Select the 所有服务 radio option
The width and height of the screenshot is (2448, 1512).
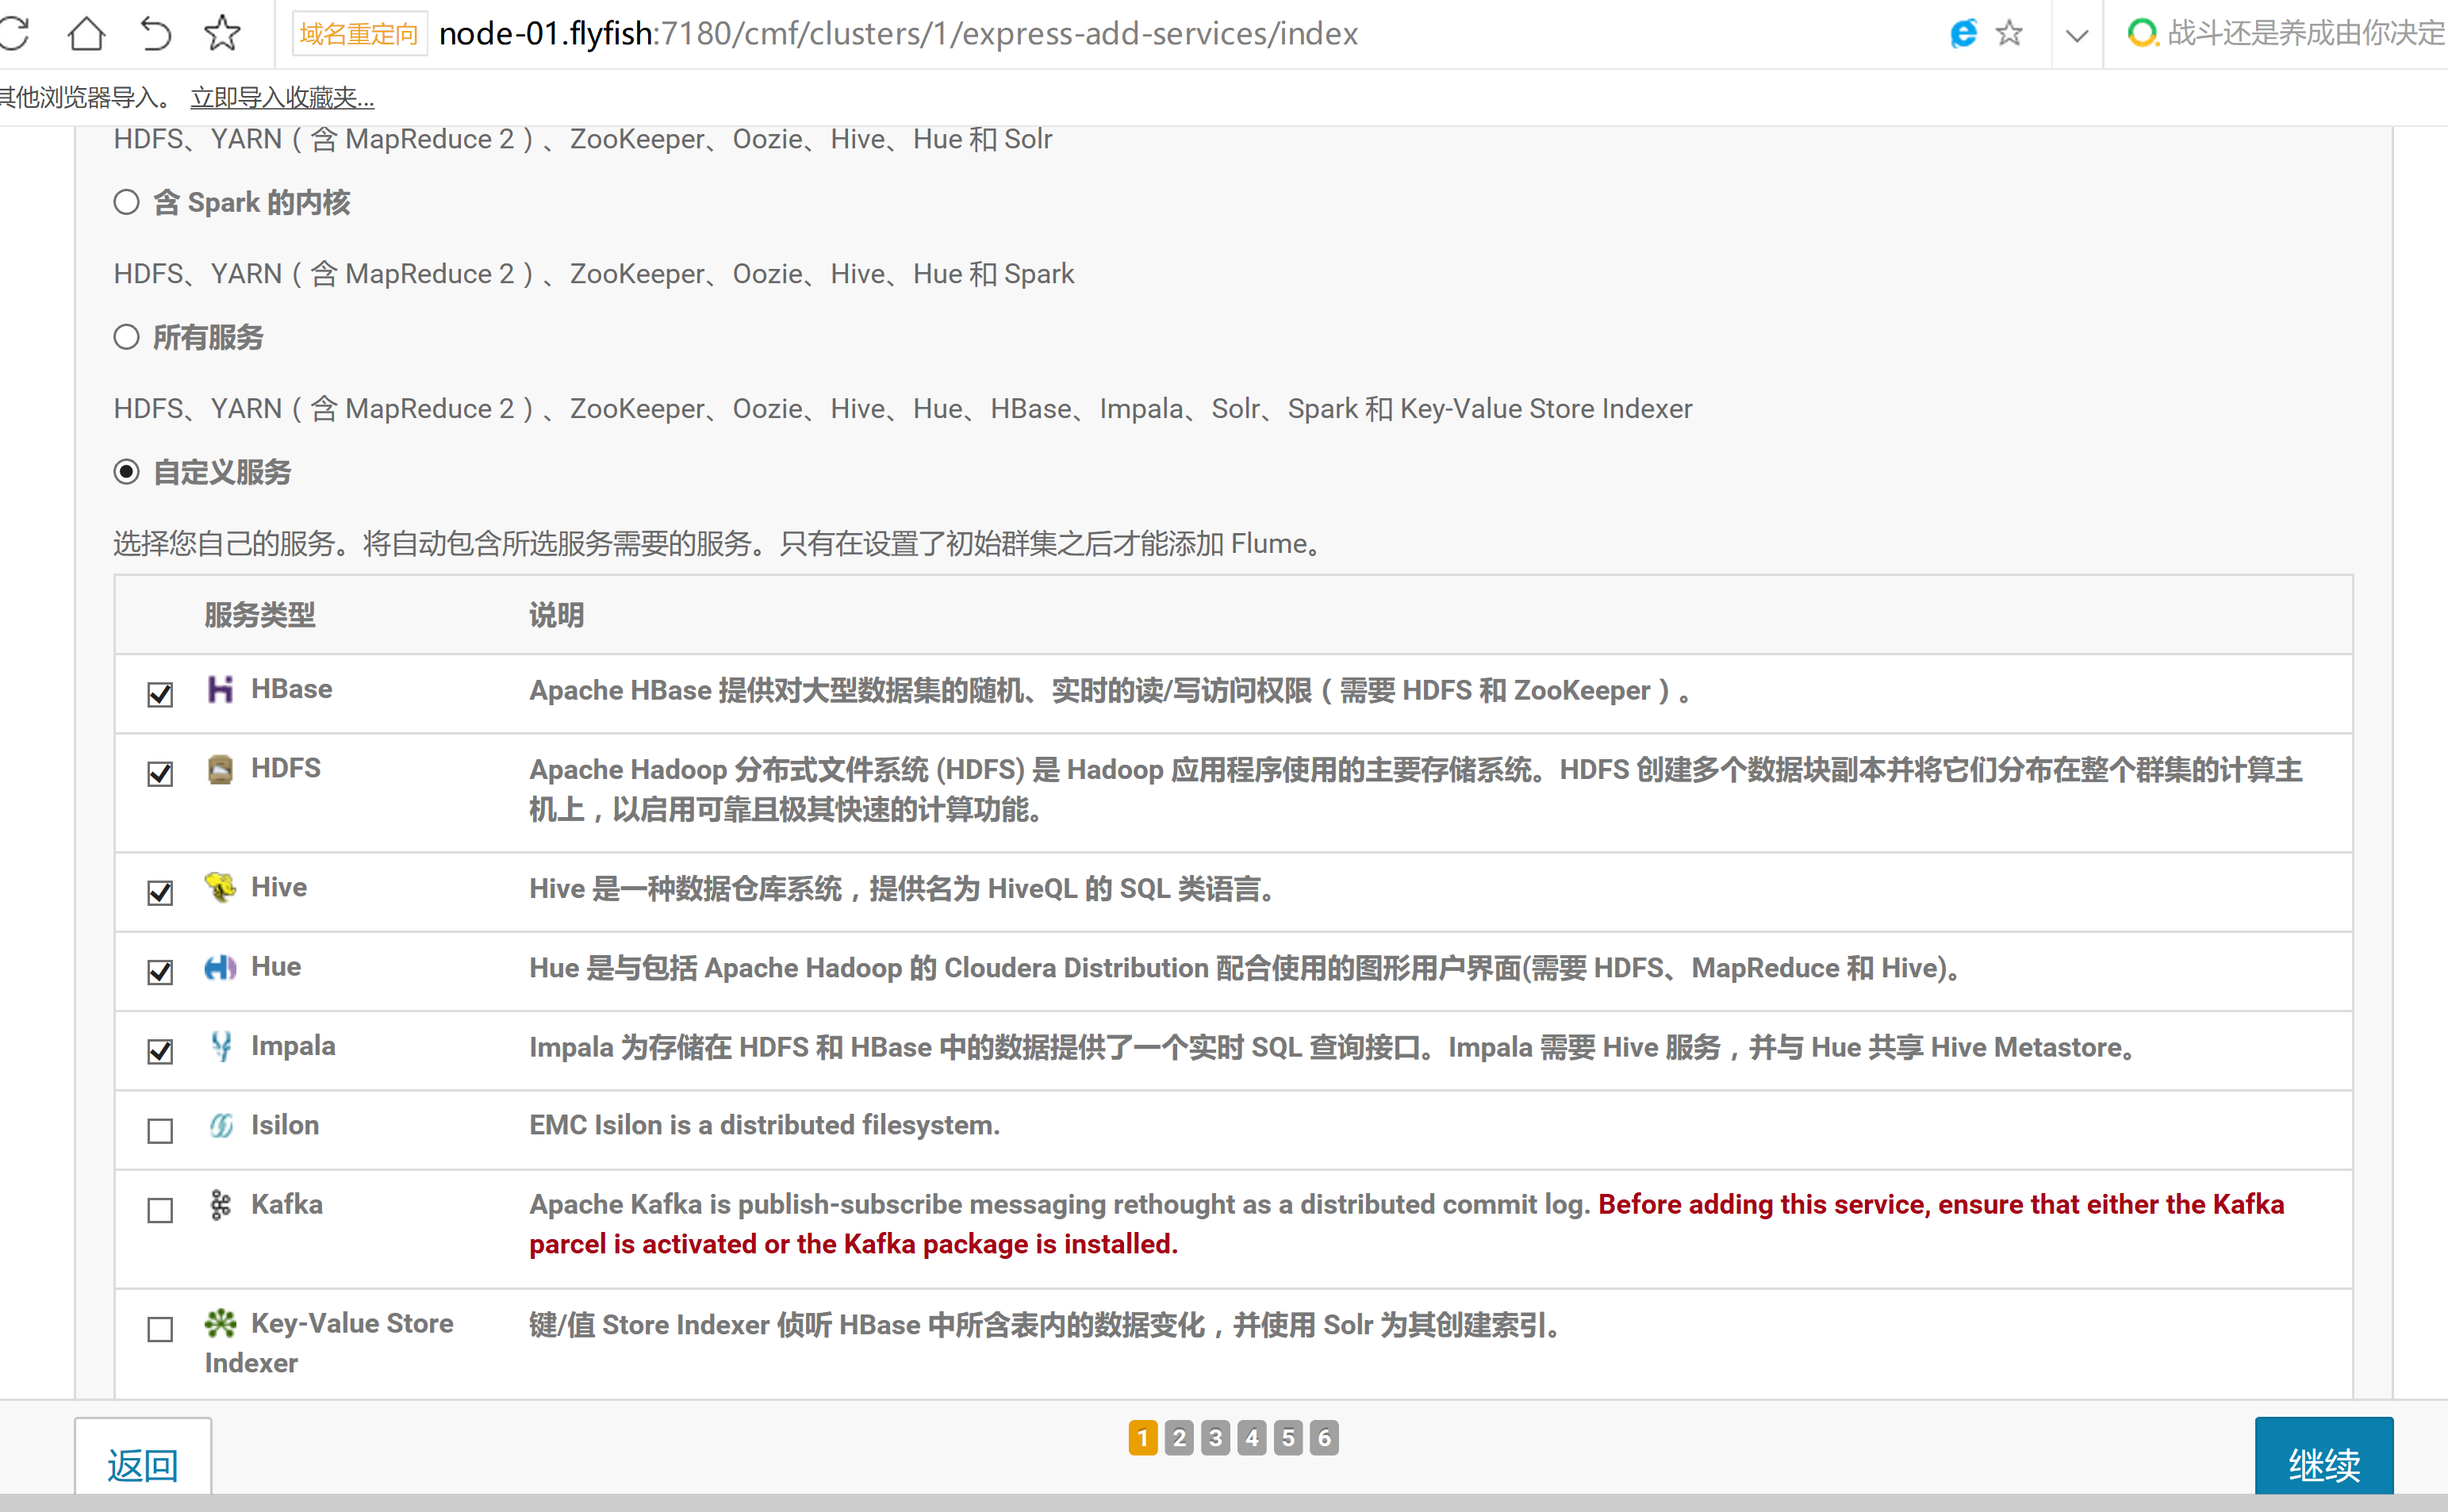tap(126, 337)
